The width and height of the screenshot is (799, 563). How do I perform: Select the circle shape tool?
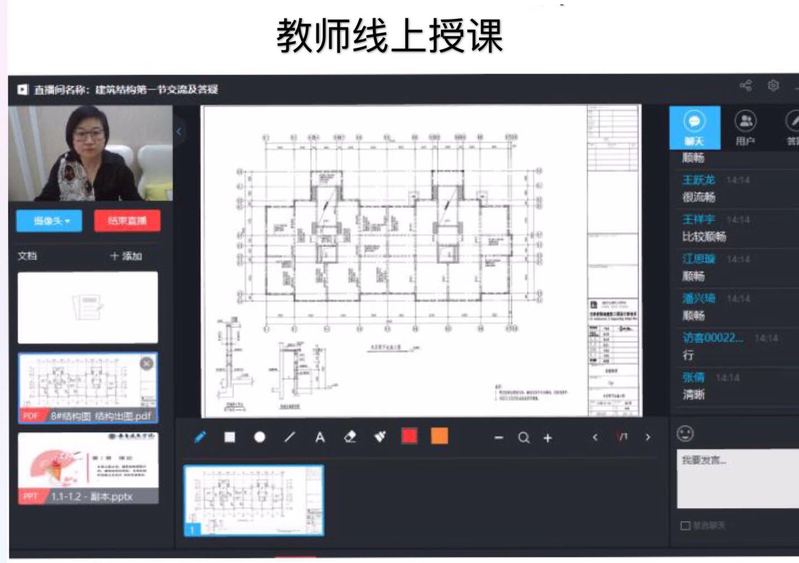tap(260, 437)
